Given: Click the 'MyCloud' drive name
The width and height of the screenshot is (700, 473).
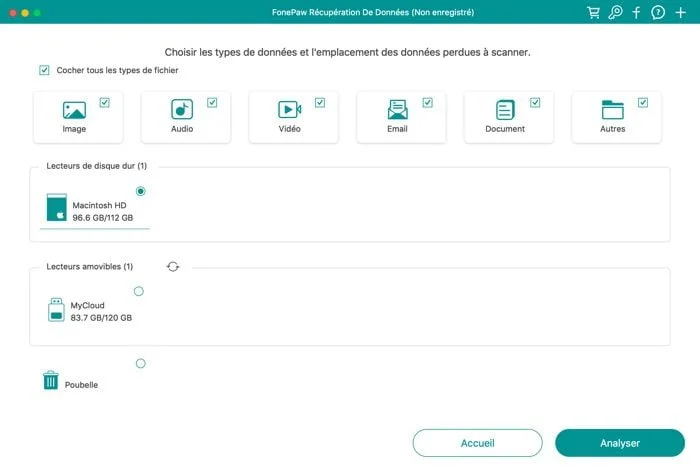Looking at the screenshot, I should tap(88, 305).
